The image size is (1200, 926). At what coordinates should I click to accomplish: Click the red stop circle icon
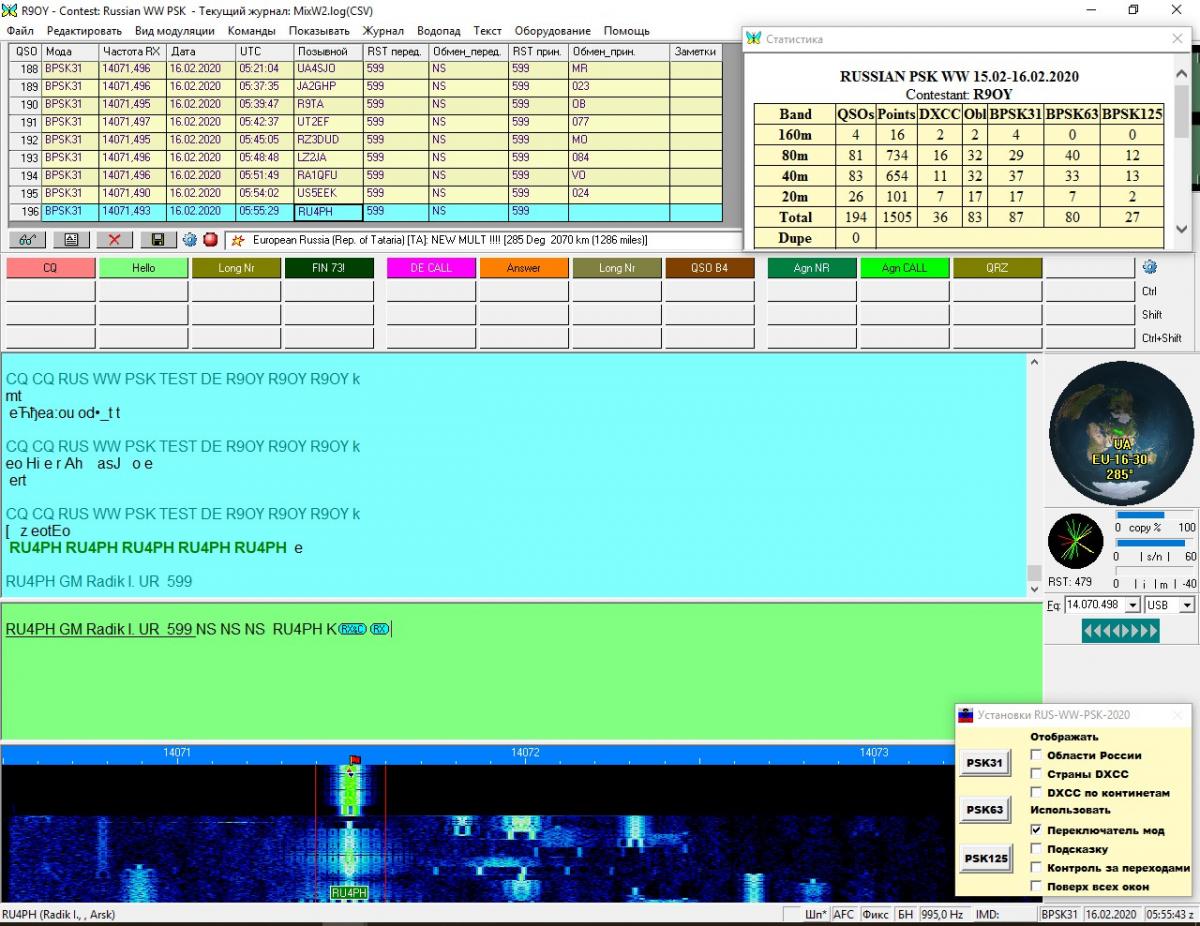coord(210,240)
